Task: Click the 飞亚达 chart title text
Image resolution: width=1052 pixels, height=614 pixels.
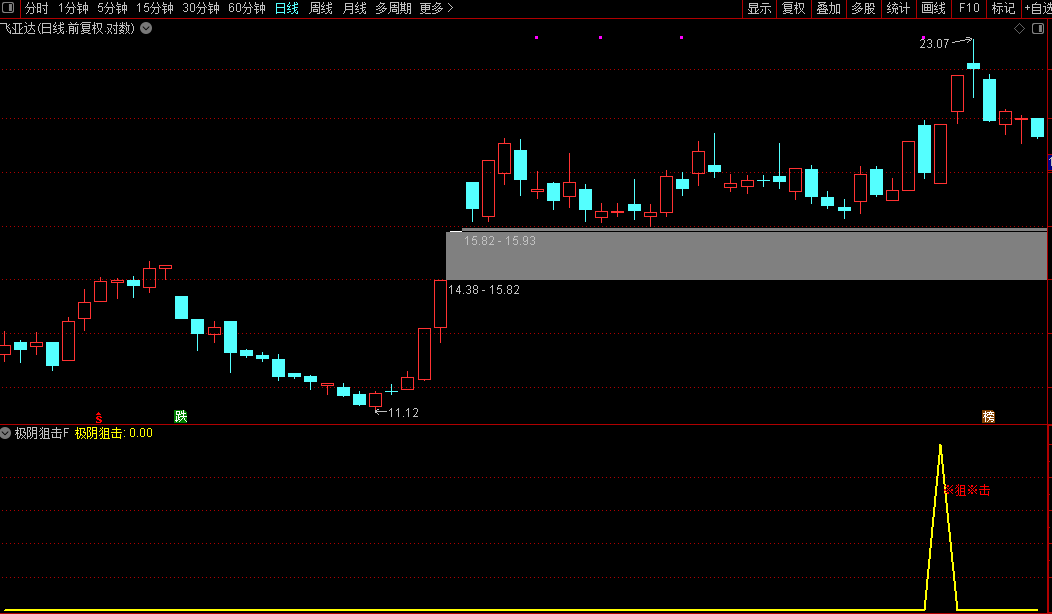Action: (x=68, y=28)
